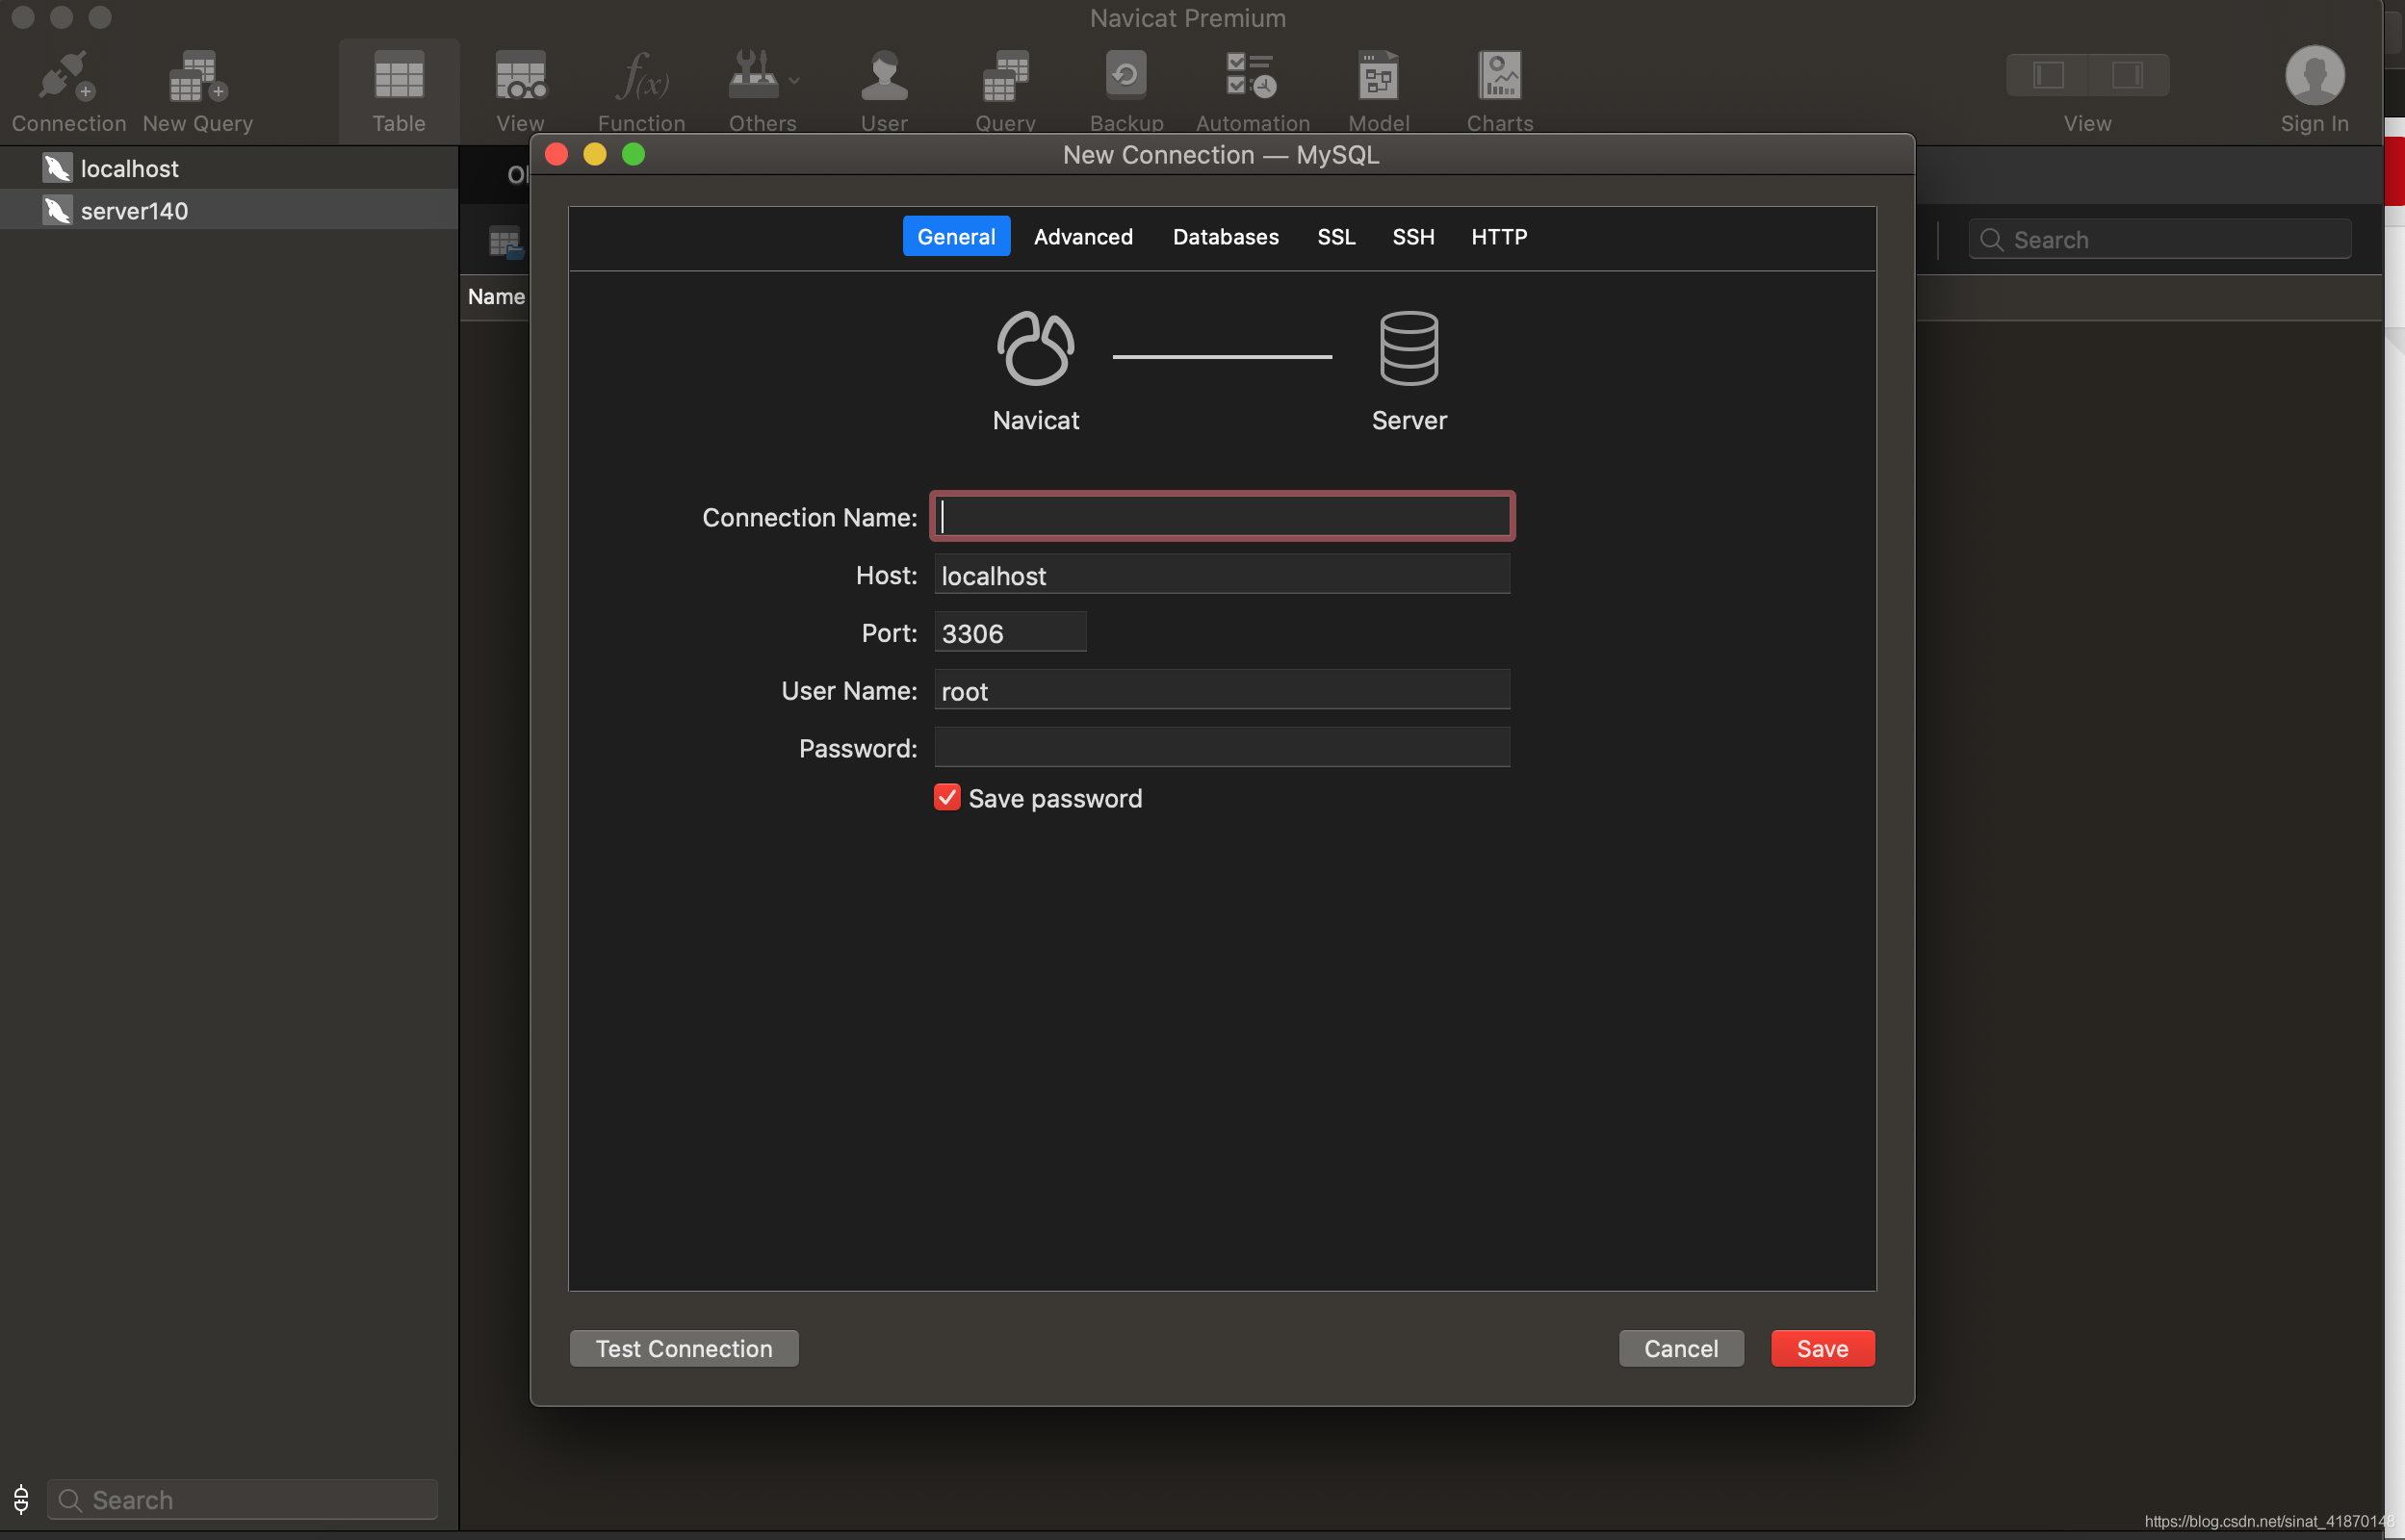Click the Backup toolbar icon
This screenshot has height=1540, width=2405.
click(x=1126, y=76)
